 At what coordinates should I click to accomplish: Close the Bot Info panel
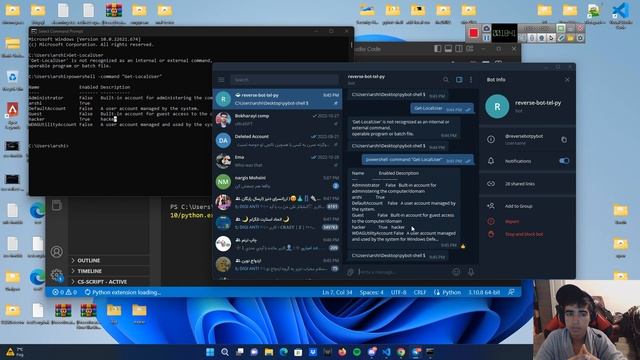567,80
